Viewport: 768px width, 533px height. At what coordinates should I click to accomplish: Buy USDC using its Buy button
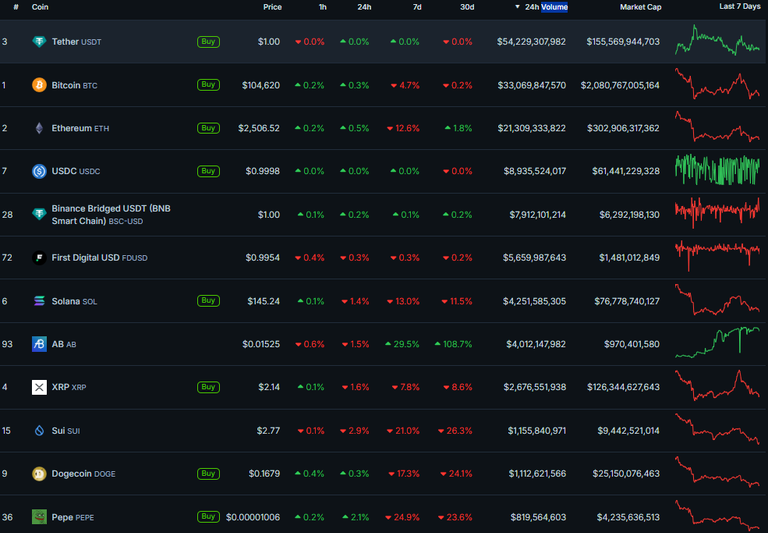208,171
